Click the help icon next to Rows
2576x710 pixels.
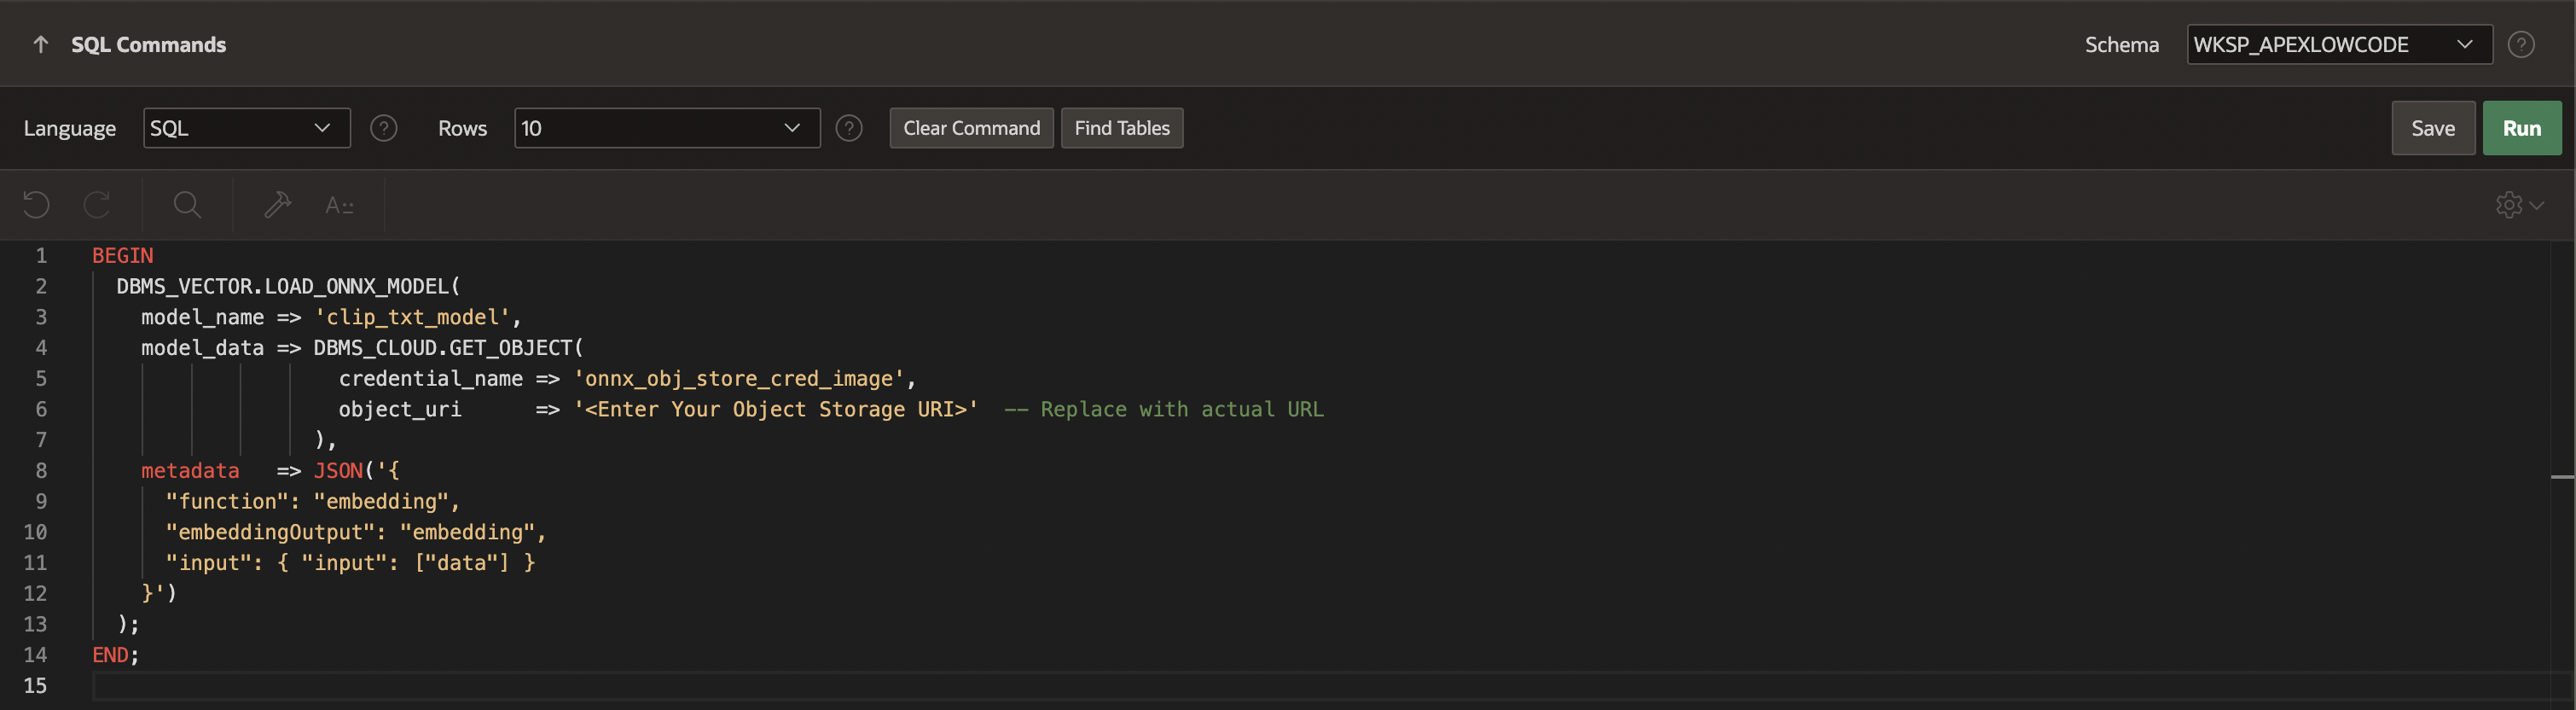pos(849,129)
